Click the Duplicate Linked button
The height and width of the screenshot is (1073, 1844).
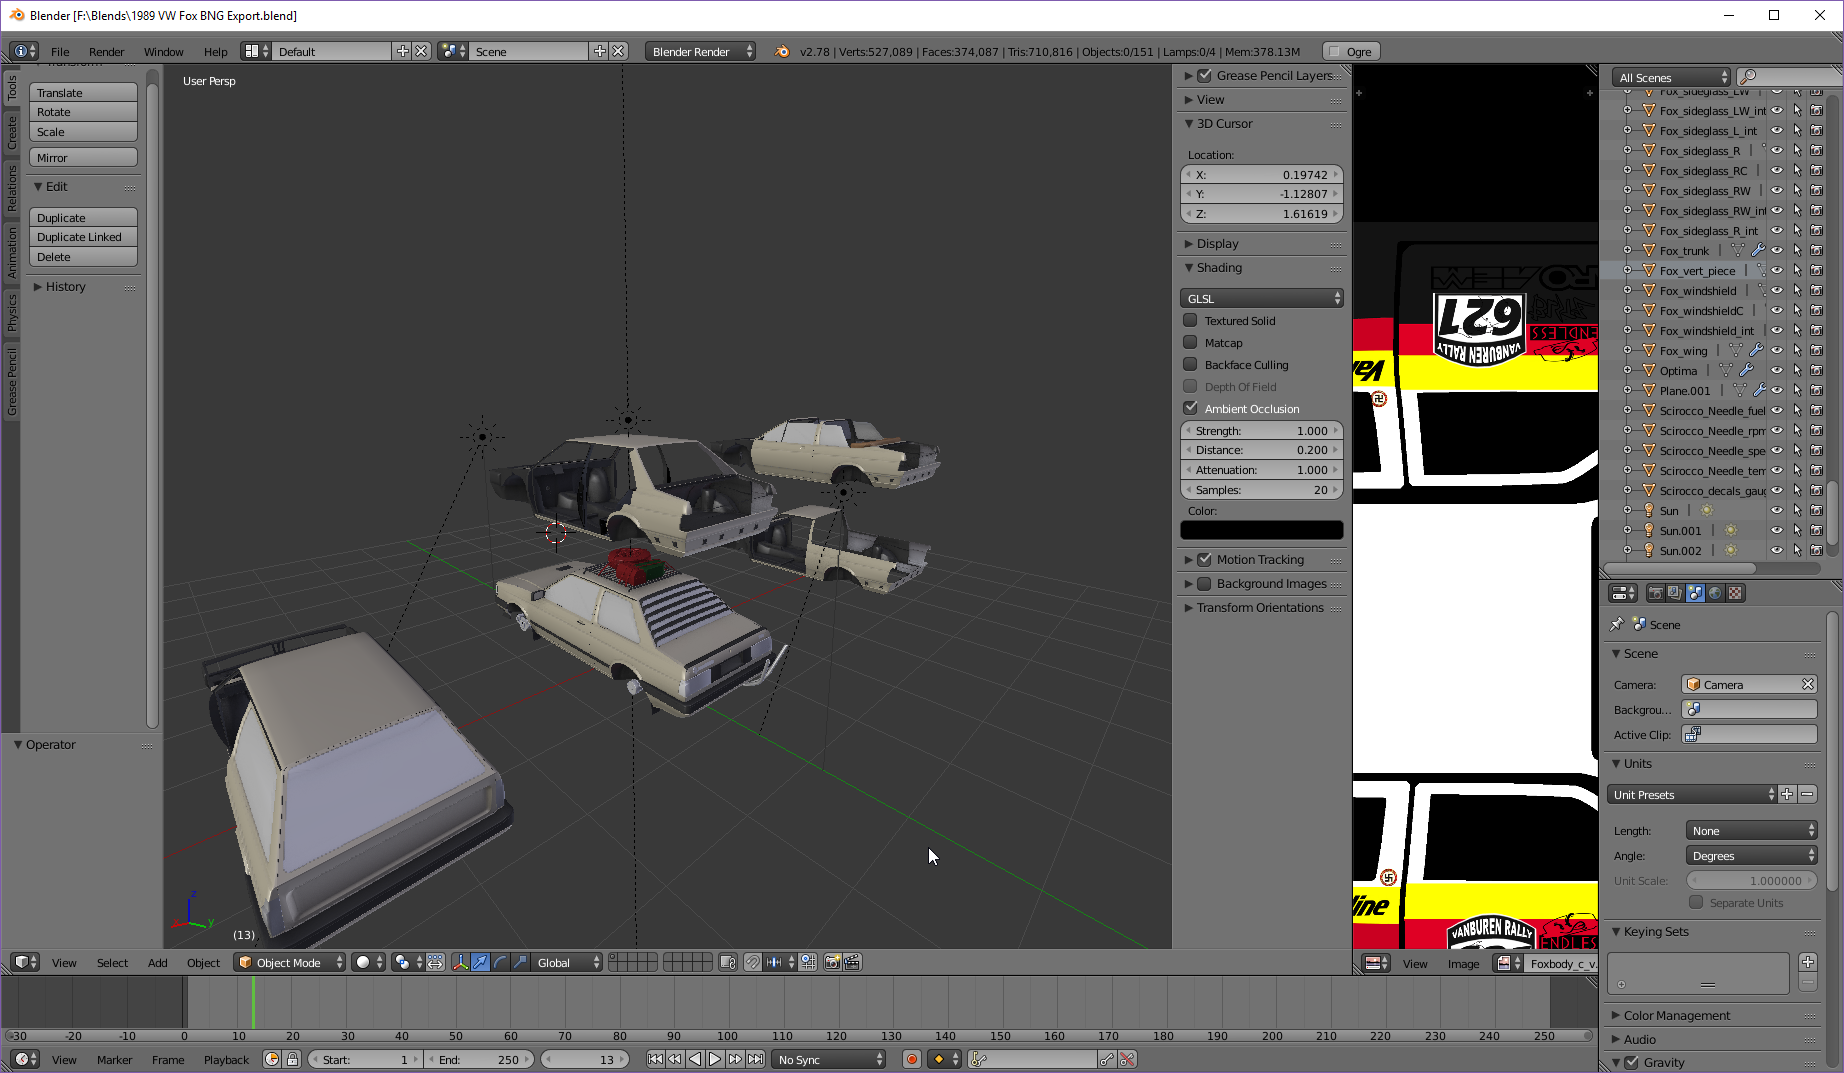(83, 237)
